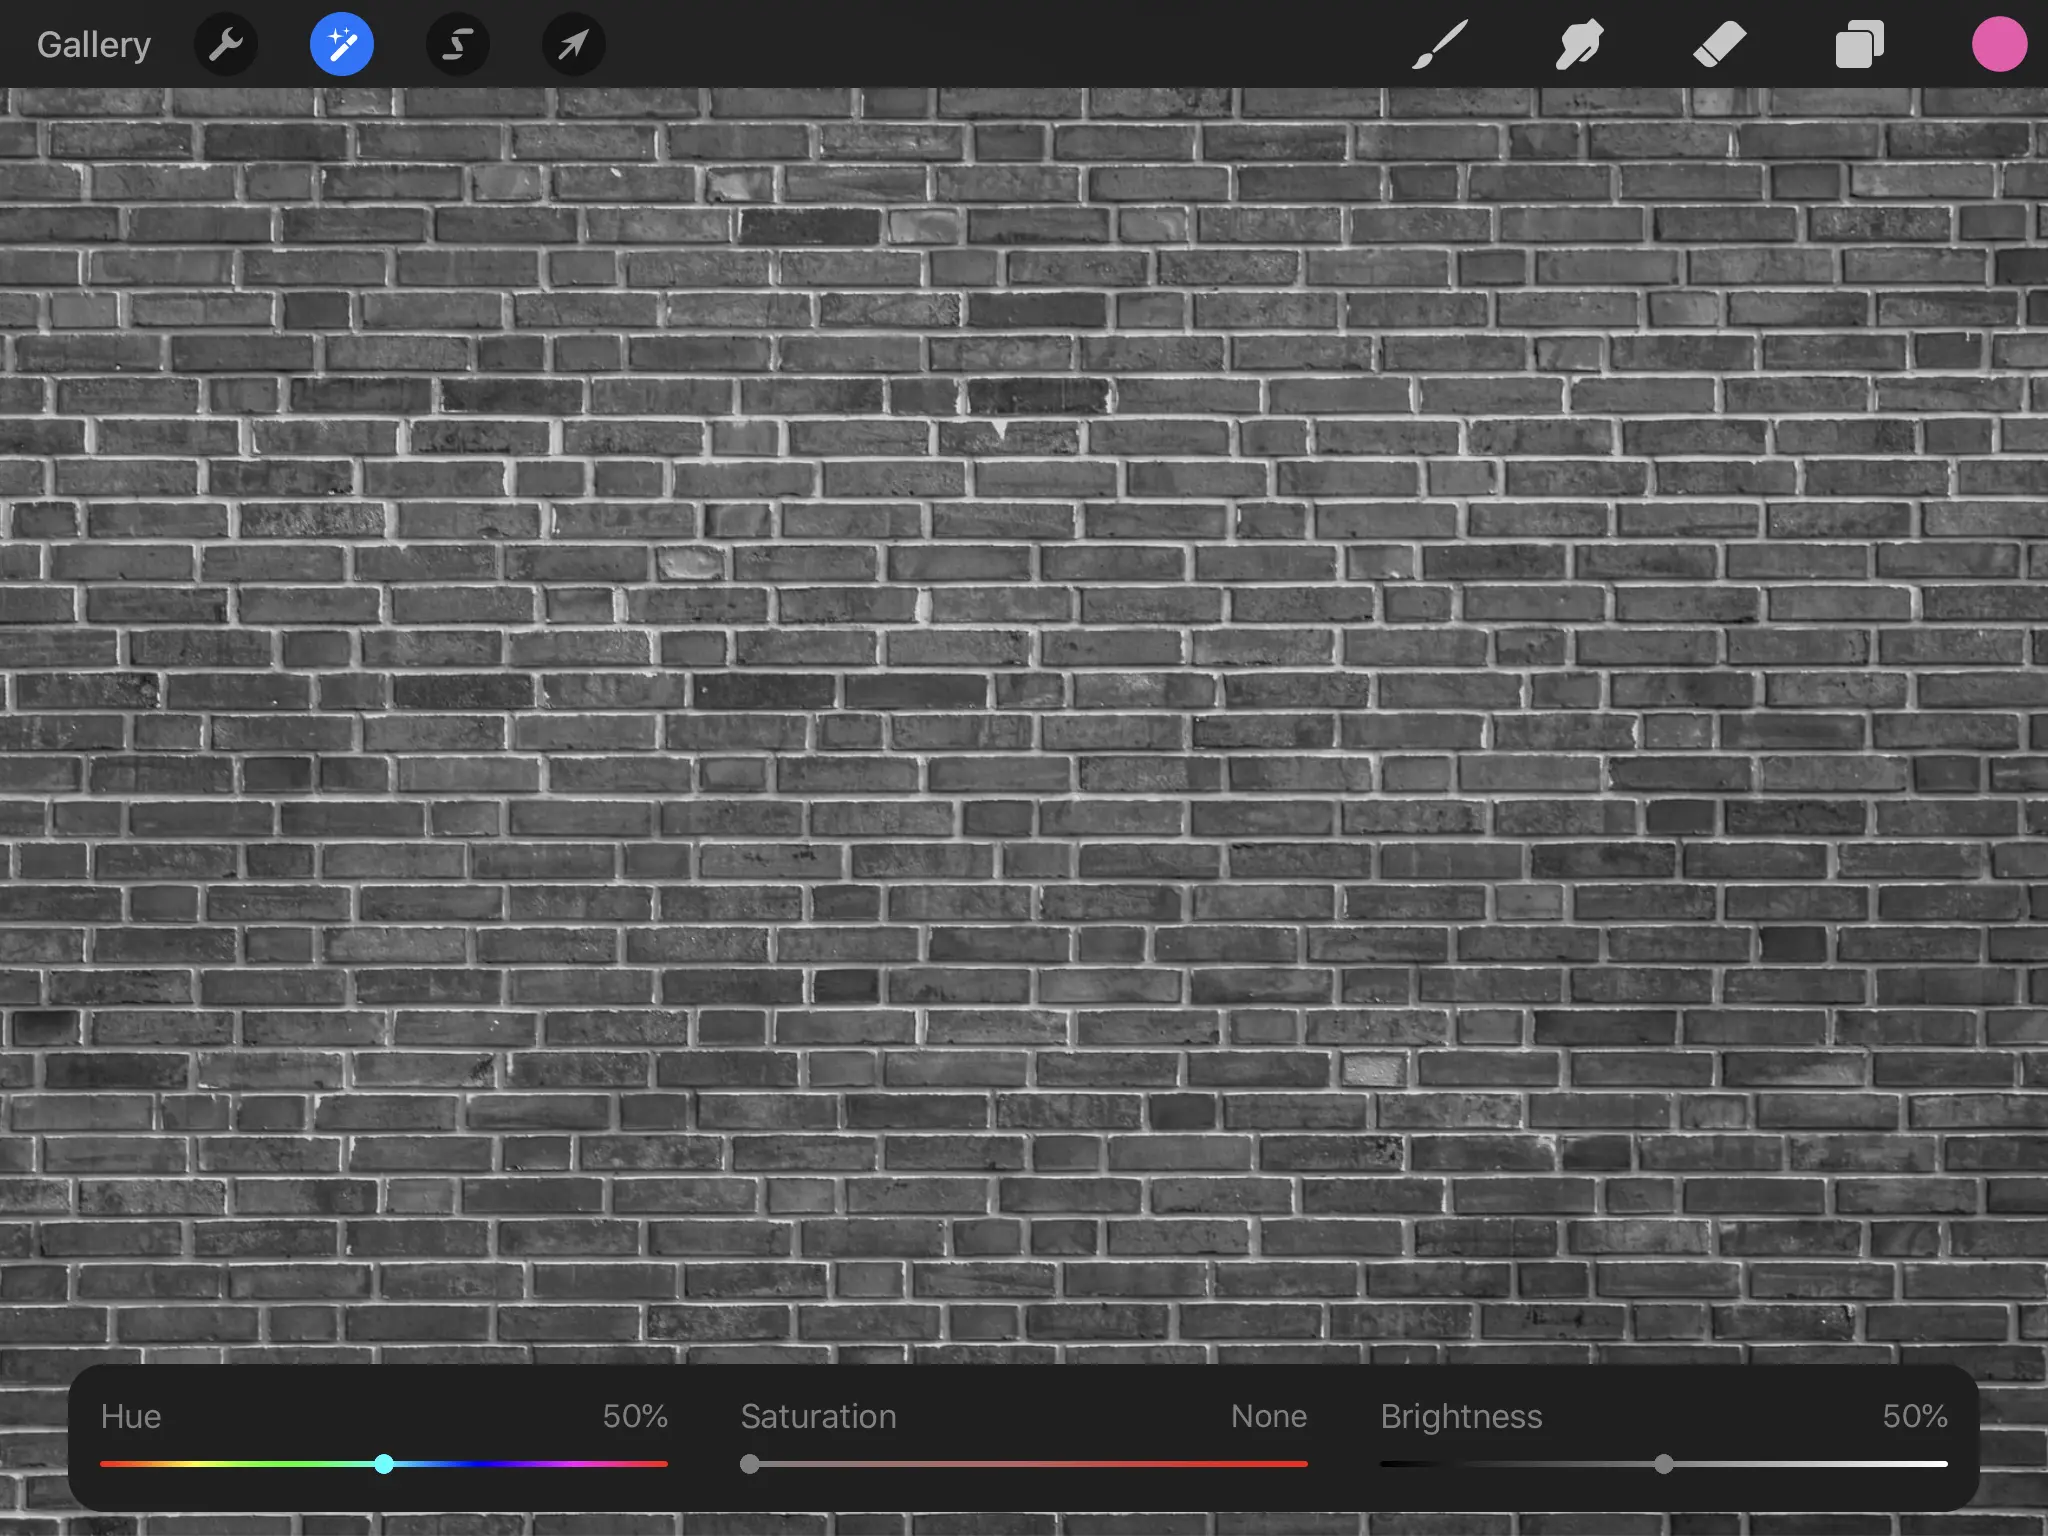Image resolution: width=2048 pixels, height=1536 pixels.
Task: Click the Saturation label
Action: pyautogui.click(x=818, y=1416)
